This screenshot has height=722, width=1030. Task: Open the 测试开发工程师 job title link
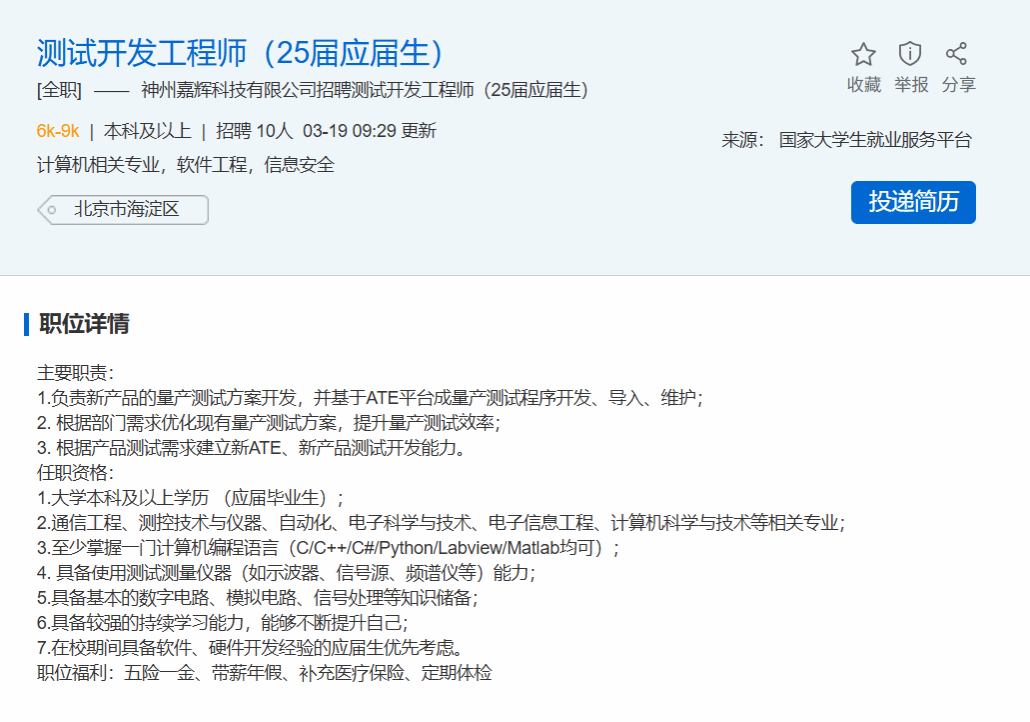(x=240, y=53)
